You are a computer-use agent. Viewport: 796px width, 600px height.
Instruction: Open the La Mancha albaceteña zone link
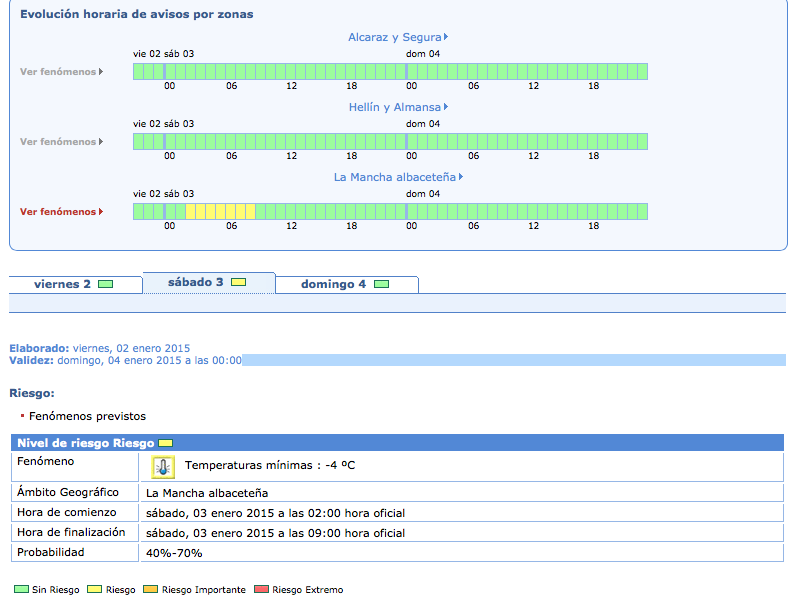point(397,177)
